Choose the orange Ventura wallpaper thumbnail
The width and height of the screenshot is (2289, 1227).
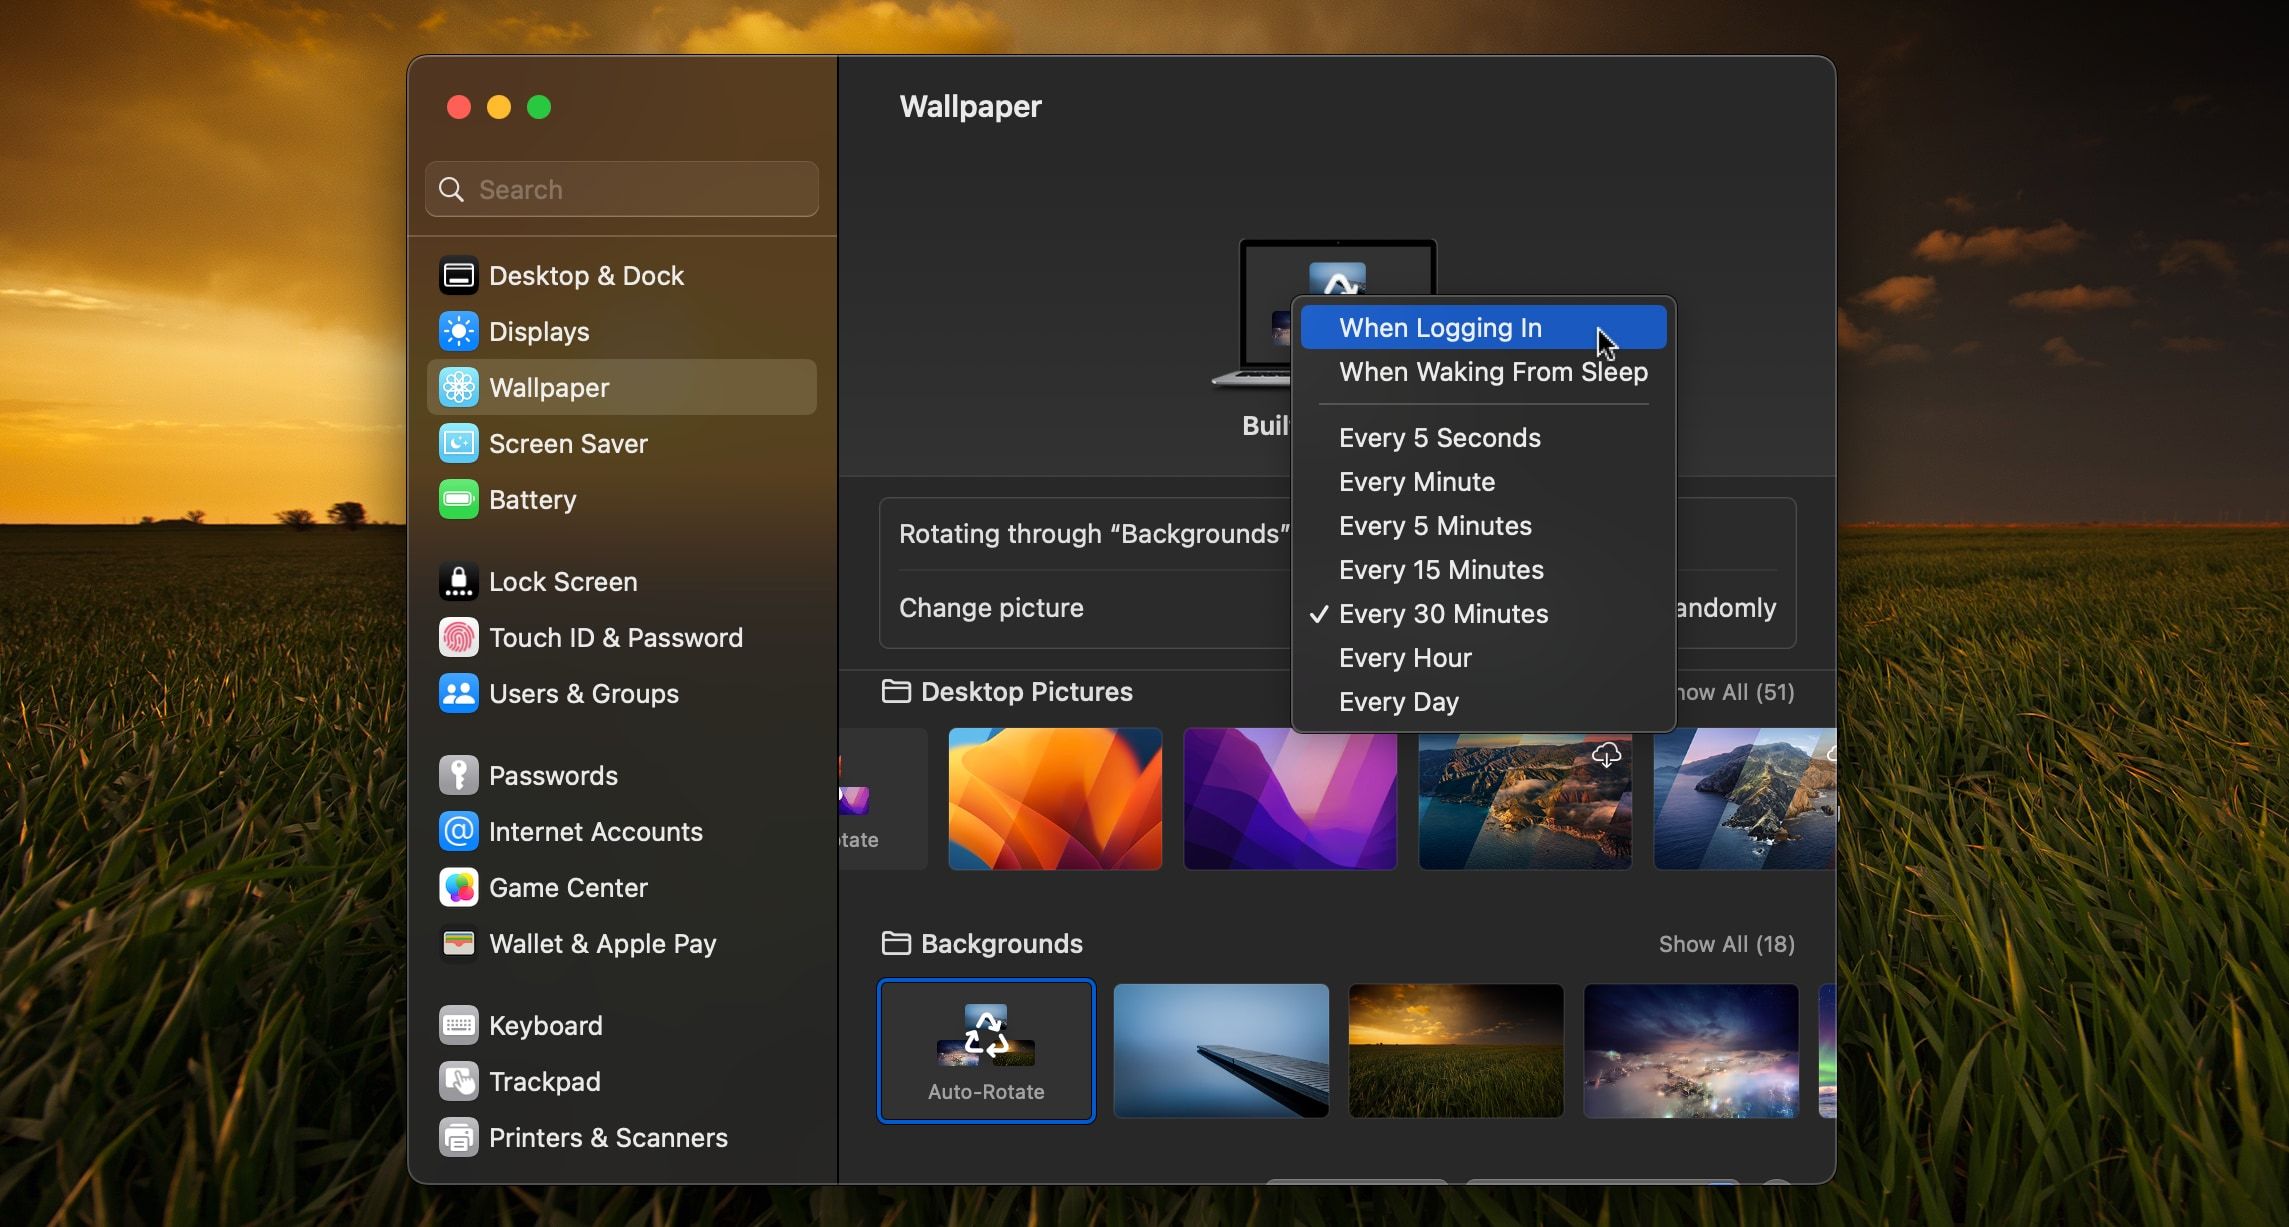(1055, 798)
